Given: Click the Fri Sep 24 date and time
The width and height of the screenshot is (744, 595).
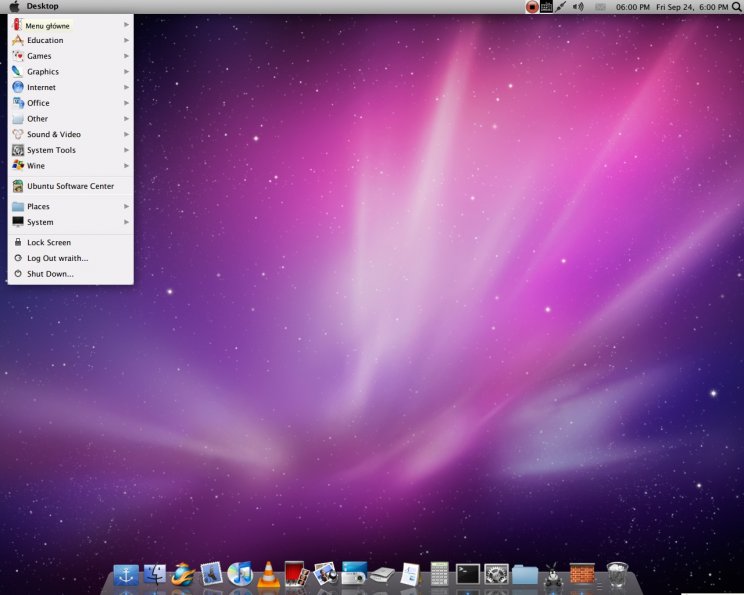Looking at the screenshot, I should click(692, 7).
